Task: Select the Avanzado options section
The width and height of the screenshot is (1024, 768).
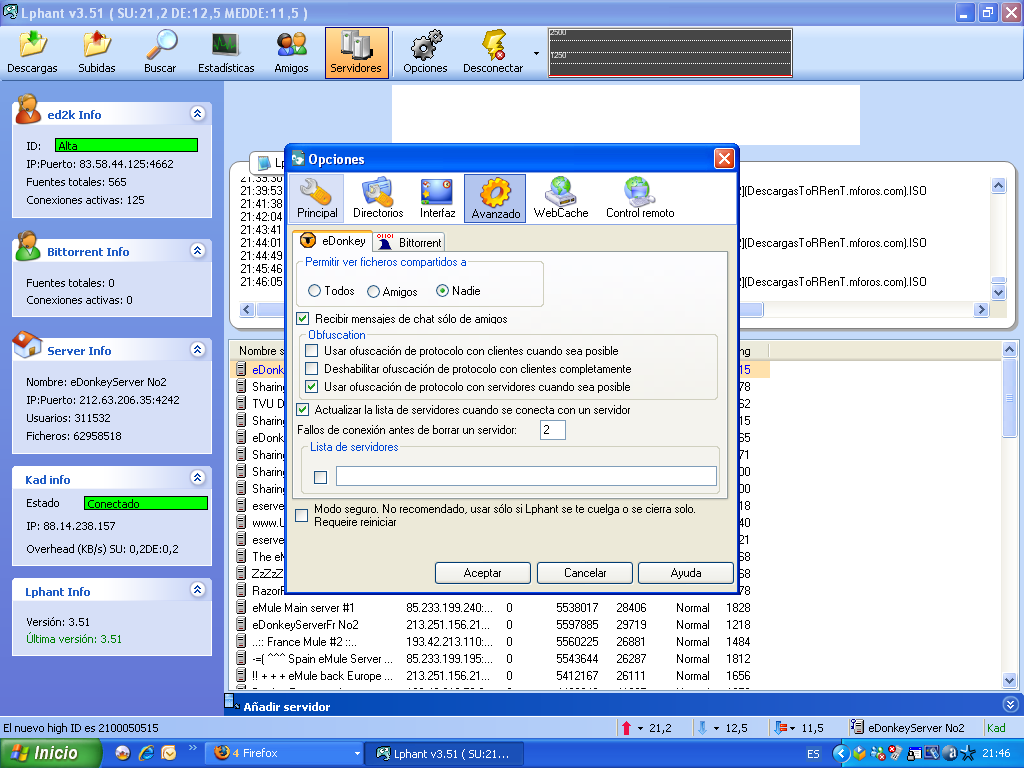Action: (x=495, y=199)
